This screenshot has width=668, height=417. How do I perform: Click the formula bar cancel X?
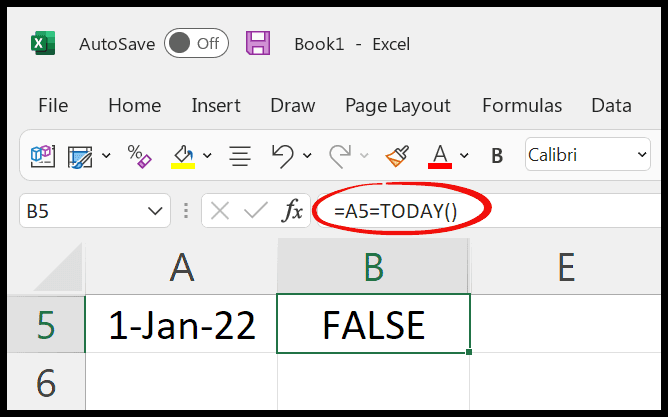point(220,211)
